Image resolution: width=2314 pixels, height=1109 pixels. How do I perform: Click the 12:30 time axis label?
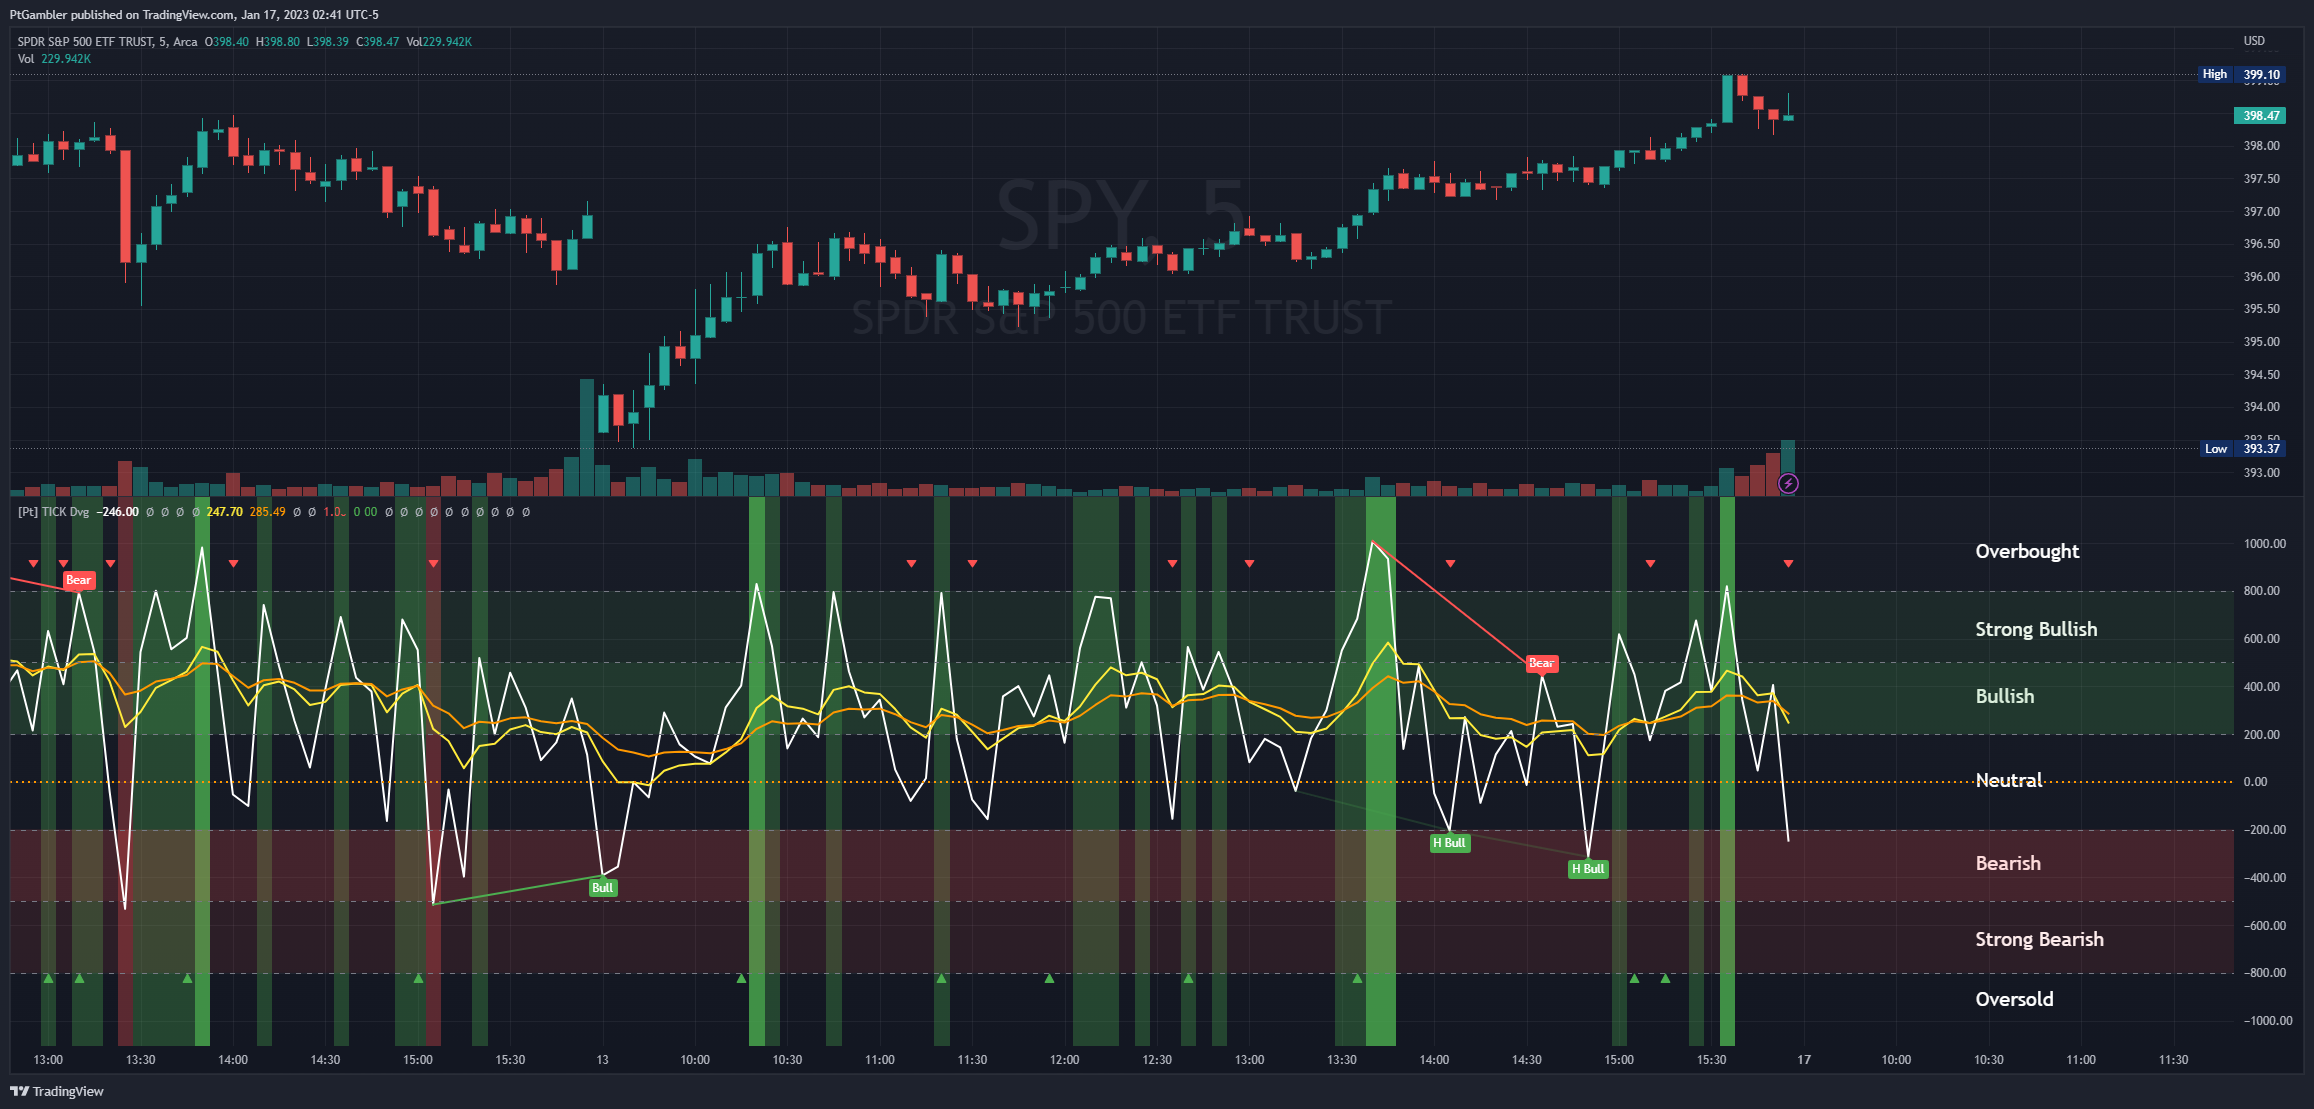1157,1060
